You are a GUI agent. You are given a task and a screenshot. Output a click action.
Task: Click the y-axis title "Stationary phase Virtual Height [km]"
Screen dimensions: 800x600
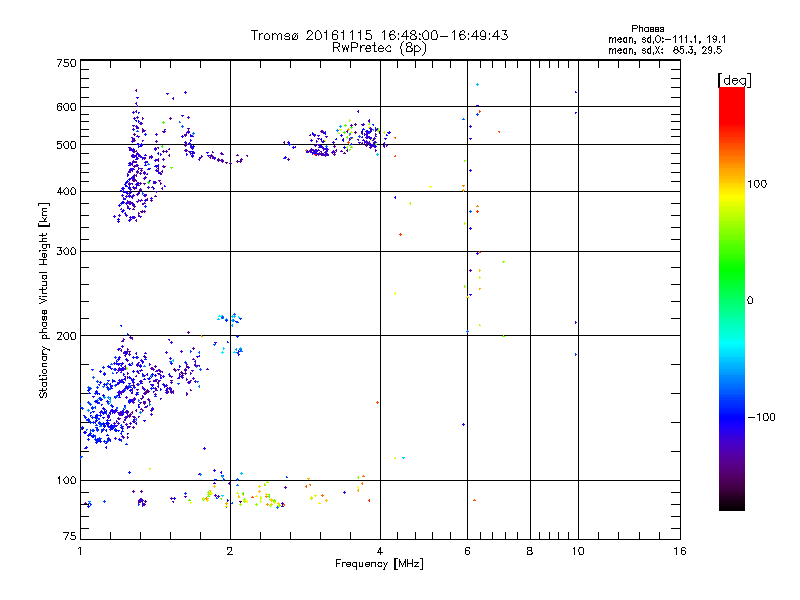[x=44, y=300]
